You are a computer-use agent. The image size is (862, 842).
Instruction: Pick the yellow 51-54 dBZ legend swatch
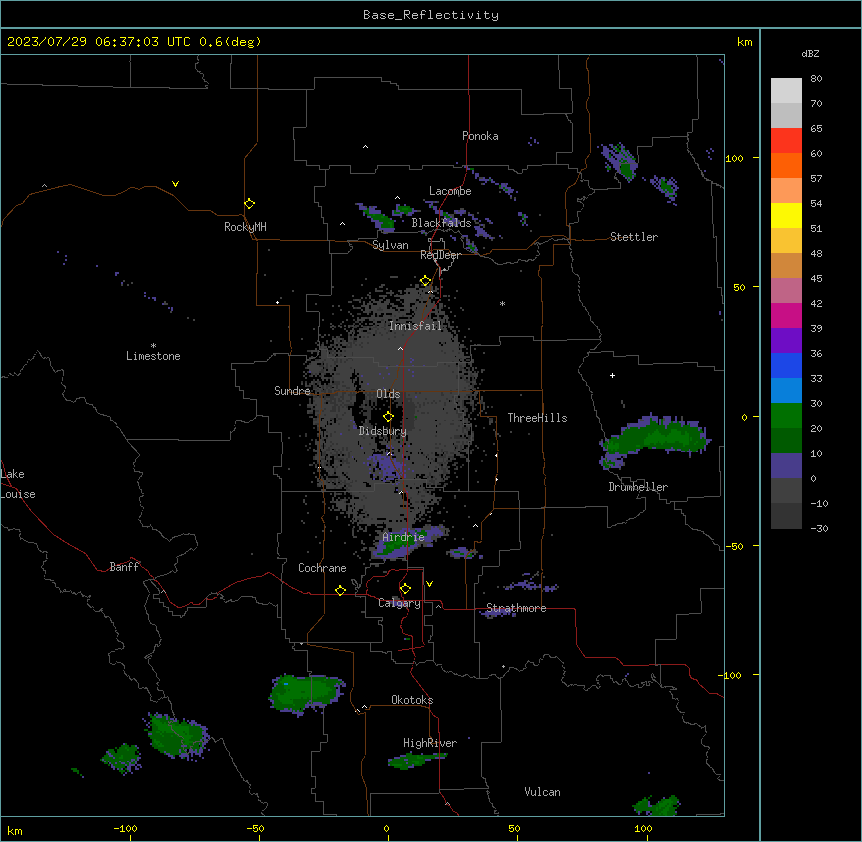coord(786,215)
